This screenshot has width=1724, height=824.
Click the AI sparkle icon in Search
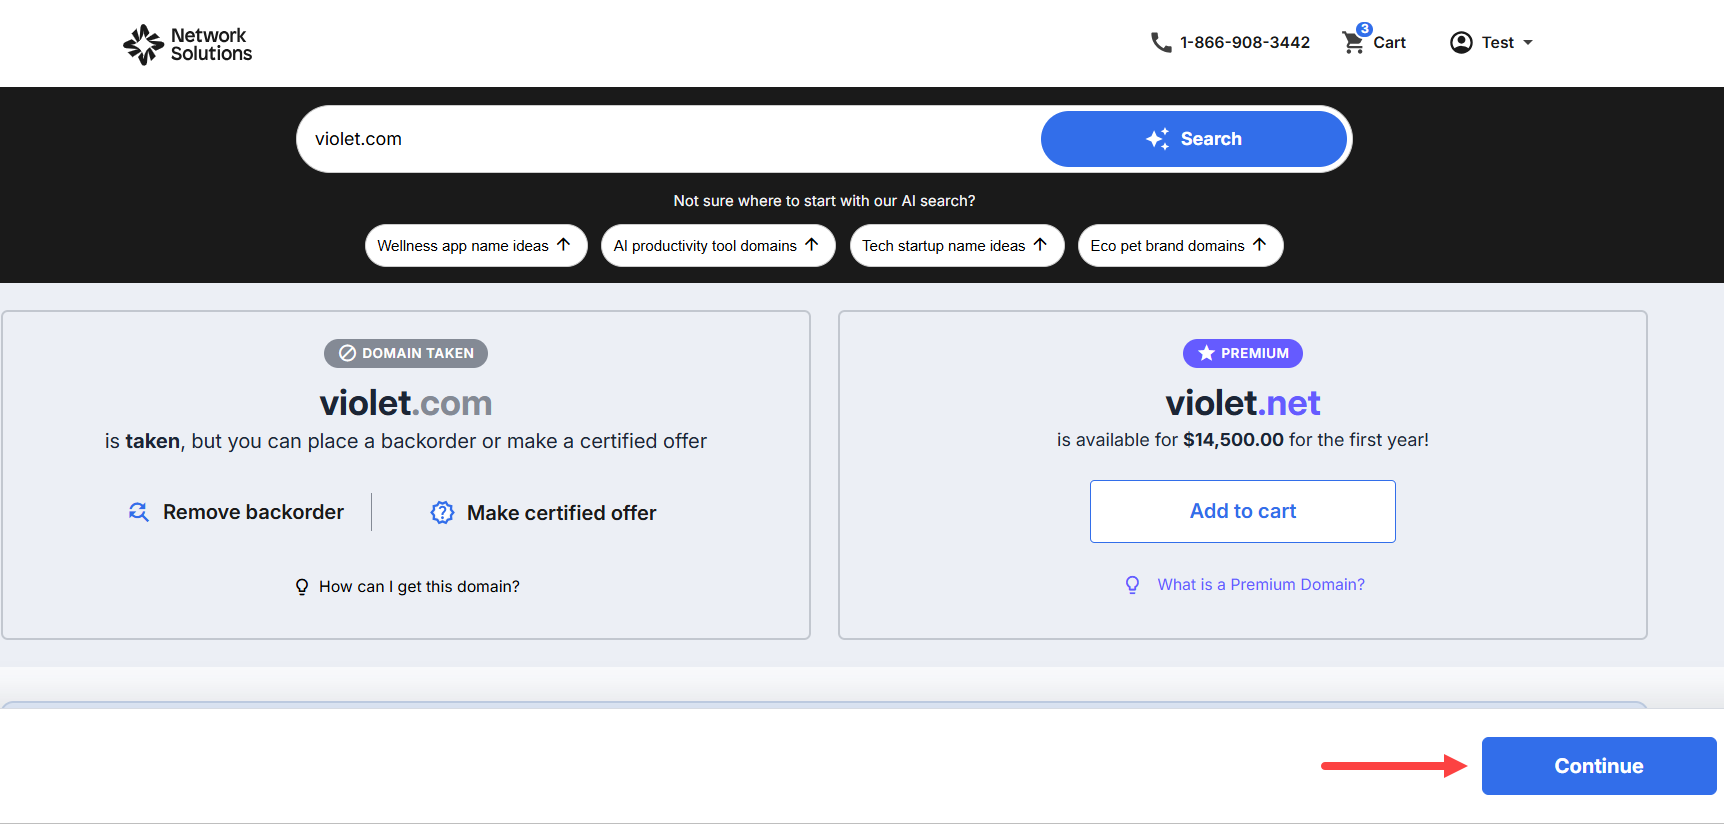click(1158, 139)
